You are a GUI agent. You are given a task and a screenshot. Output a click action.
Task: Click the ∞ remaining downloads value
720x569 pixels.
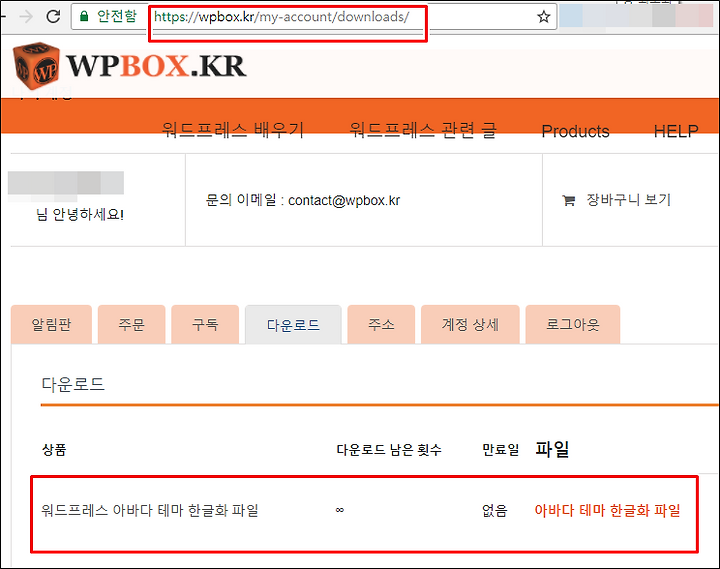(x=340, y=510)
